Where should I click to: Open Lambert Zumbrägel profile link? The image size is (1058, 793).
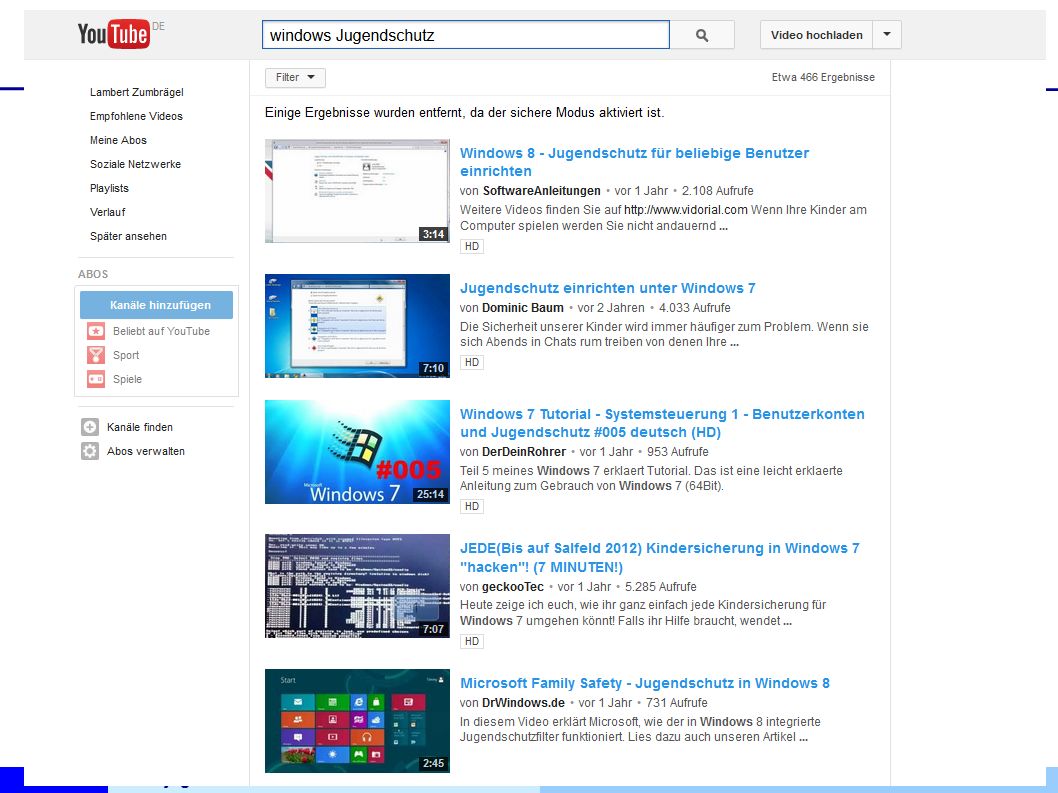tap(136, 92)
